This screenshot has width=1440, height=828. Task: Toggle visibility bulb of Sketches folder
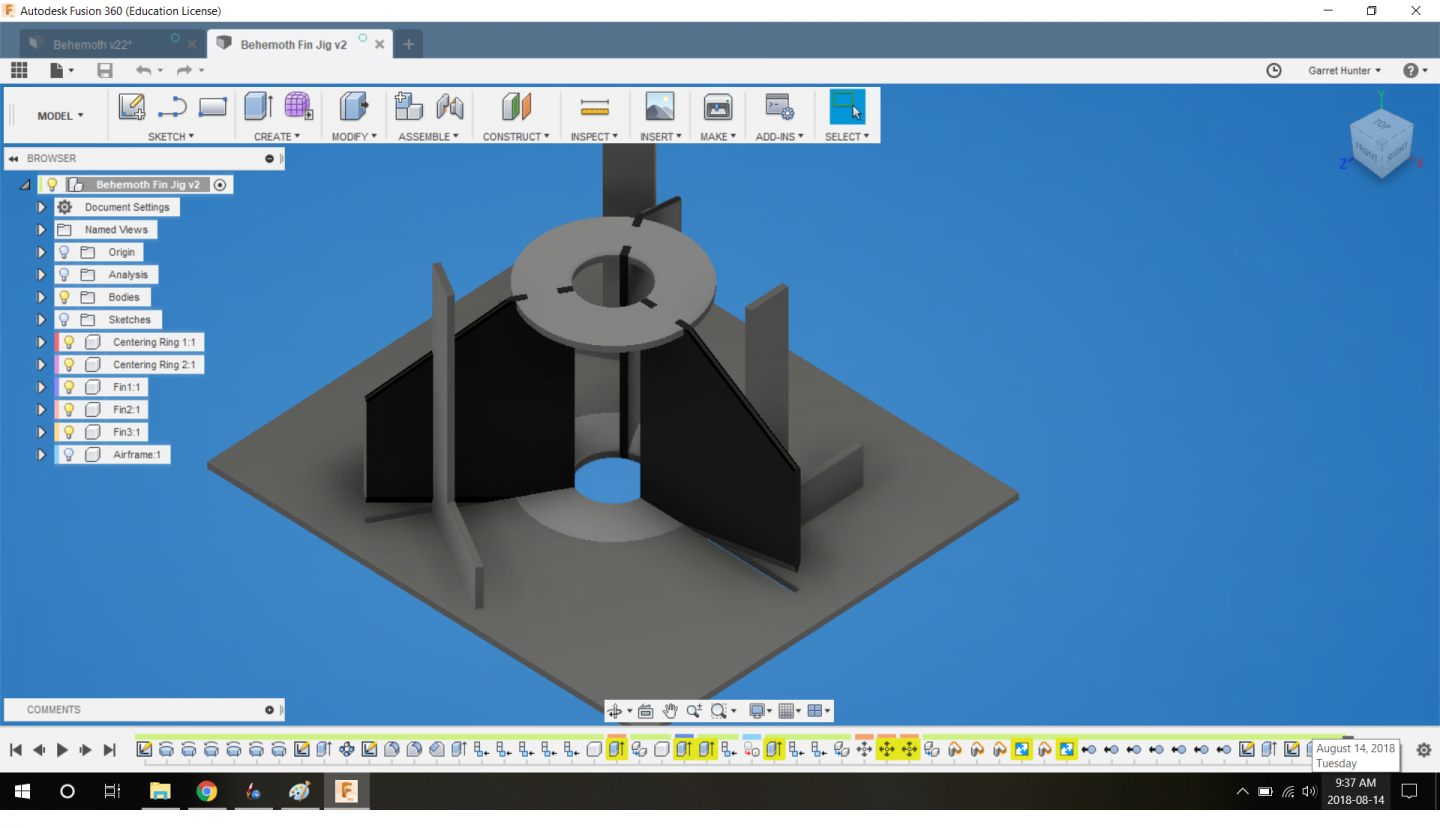pos(64,319)
